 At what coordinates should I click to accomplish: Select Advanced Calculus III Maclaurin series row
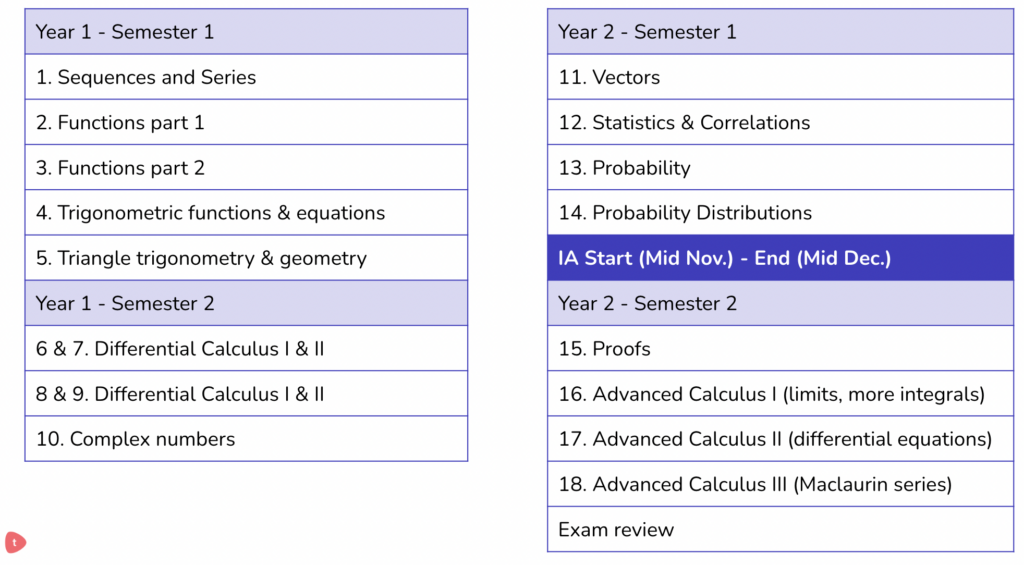click(780, 484)
